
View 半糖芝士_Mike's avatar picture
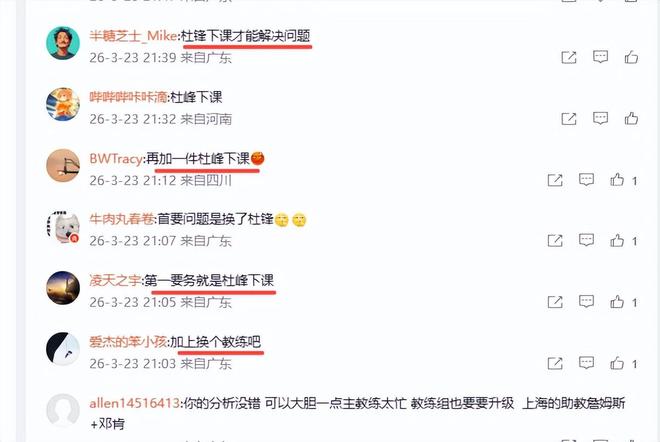63,43
